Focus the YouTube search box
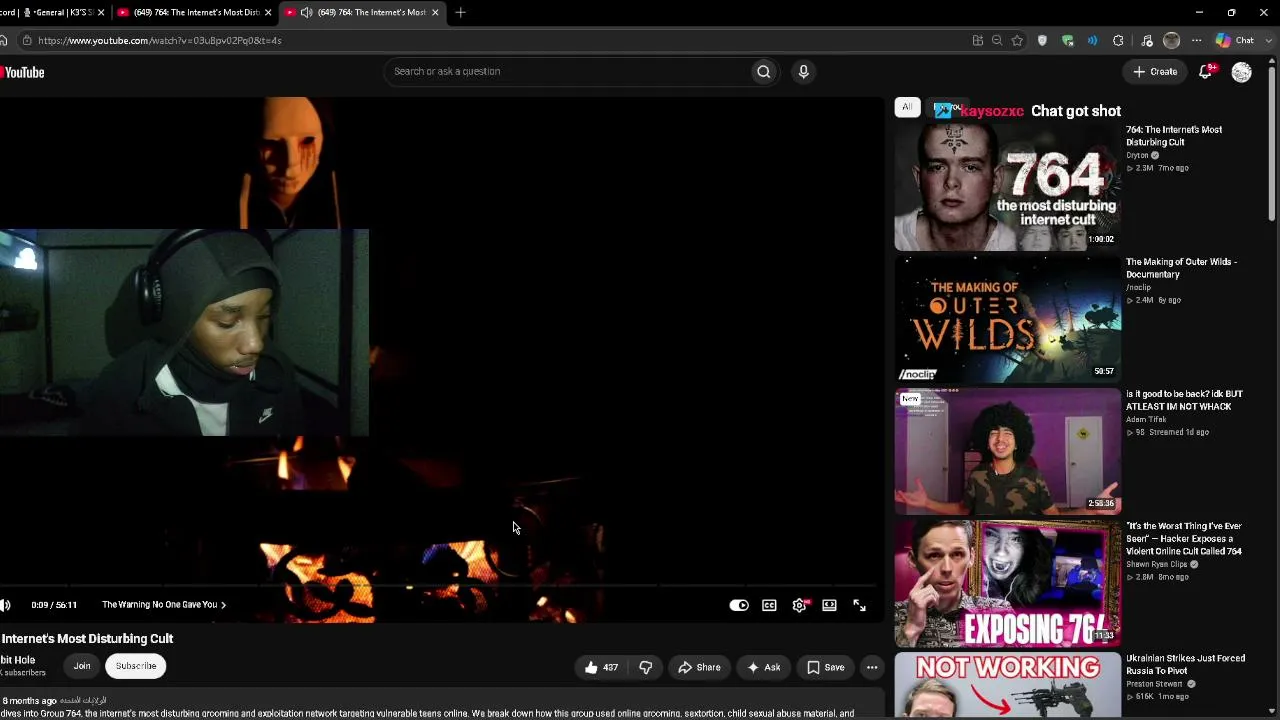This screenshot has width=1280, height=720. 567,72
